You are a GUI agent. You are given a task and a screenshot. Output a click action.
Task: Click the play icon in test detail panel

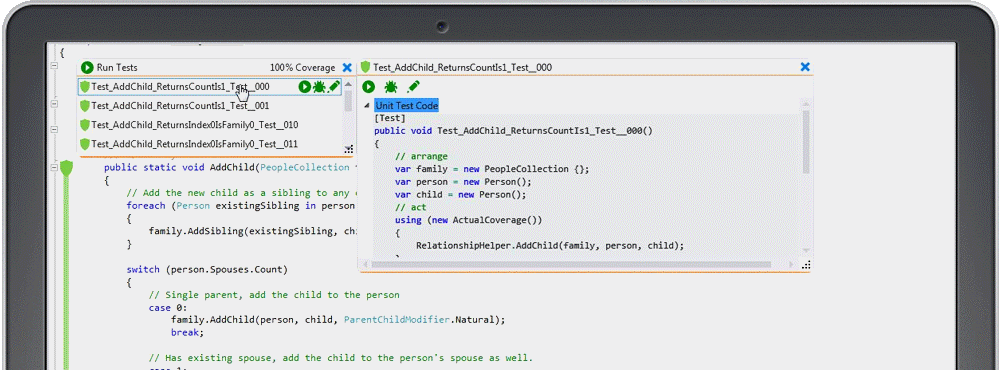click(x=368, y=87)
